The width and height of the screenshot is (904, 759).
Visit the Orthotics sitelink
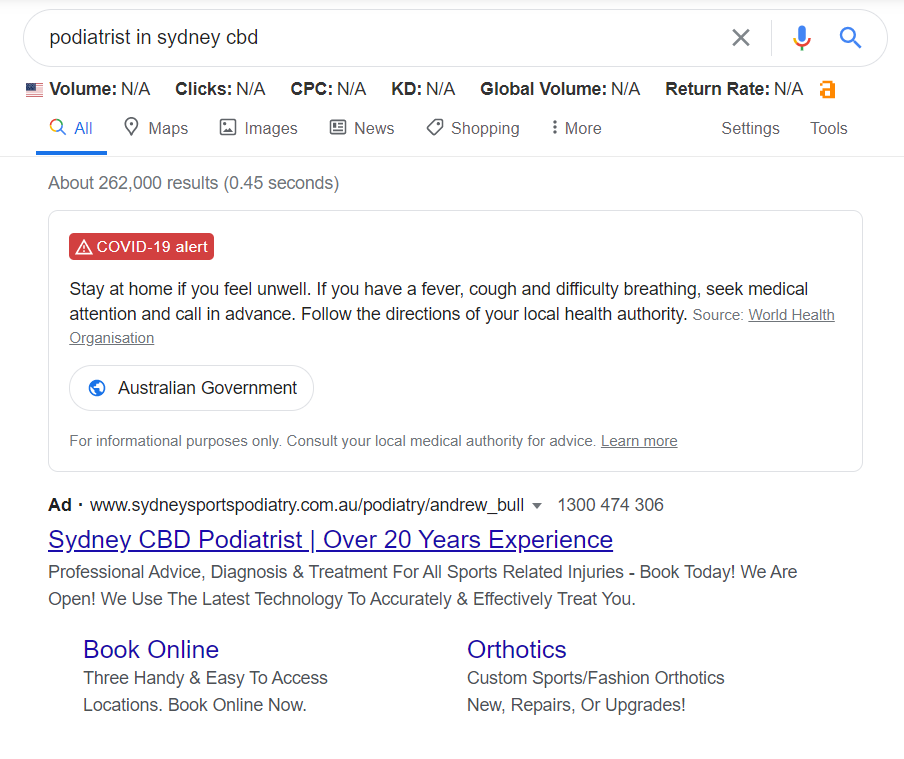click(516, 650)
